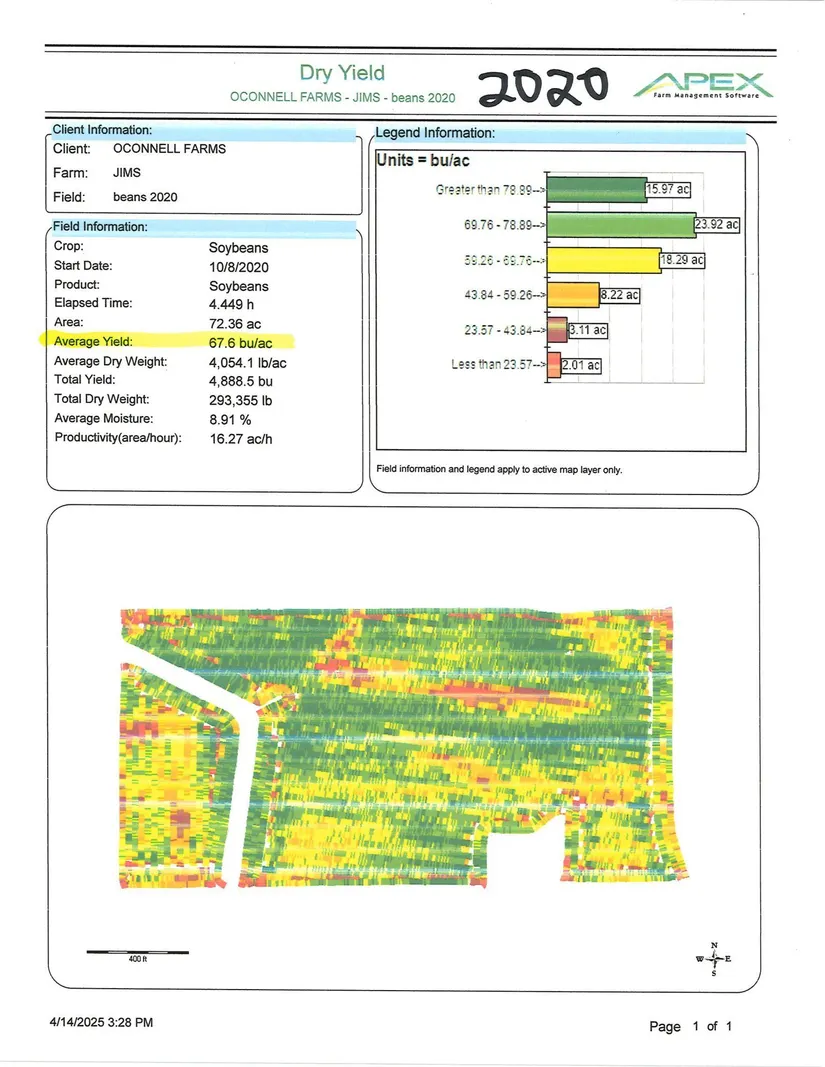This screenshot has width=825, height=1067.
Task: Click the handwritten 2020 annotation
Action: (x=543, y=87)
